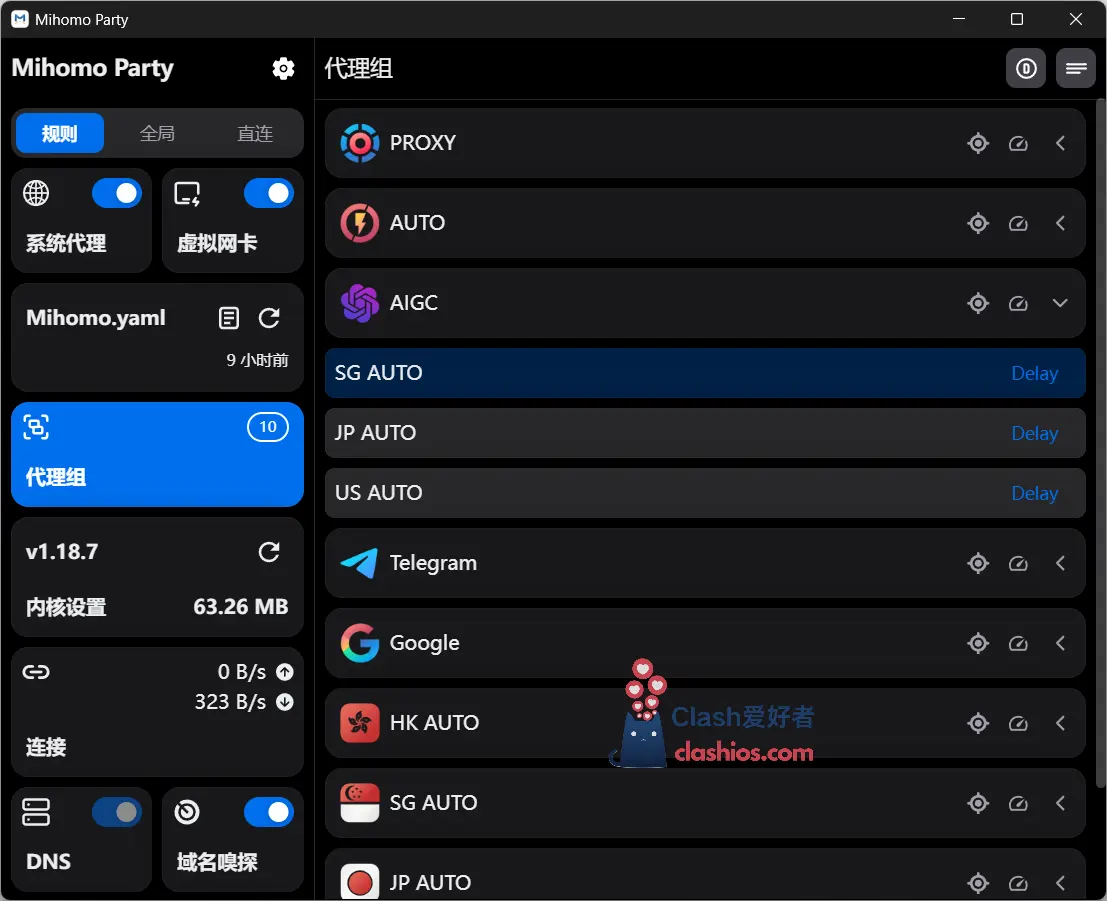Expand the Google proxy group
The height and width of the screenshot is (901, 1107).
(1060, 643)
